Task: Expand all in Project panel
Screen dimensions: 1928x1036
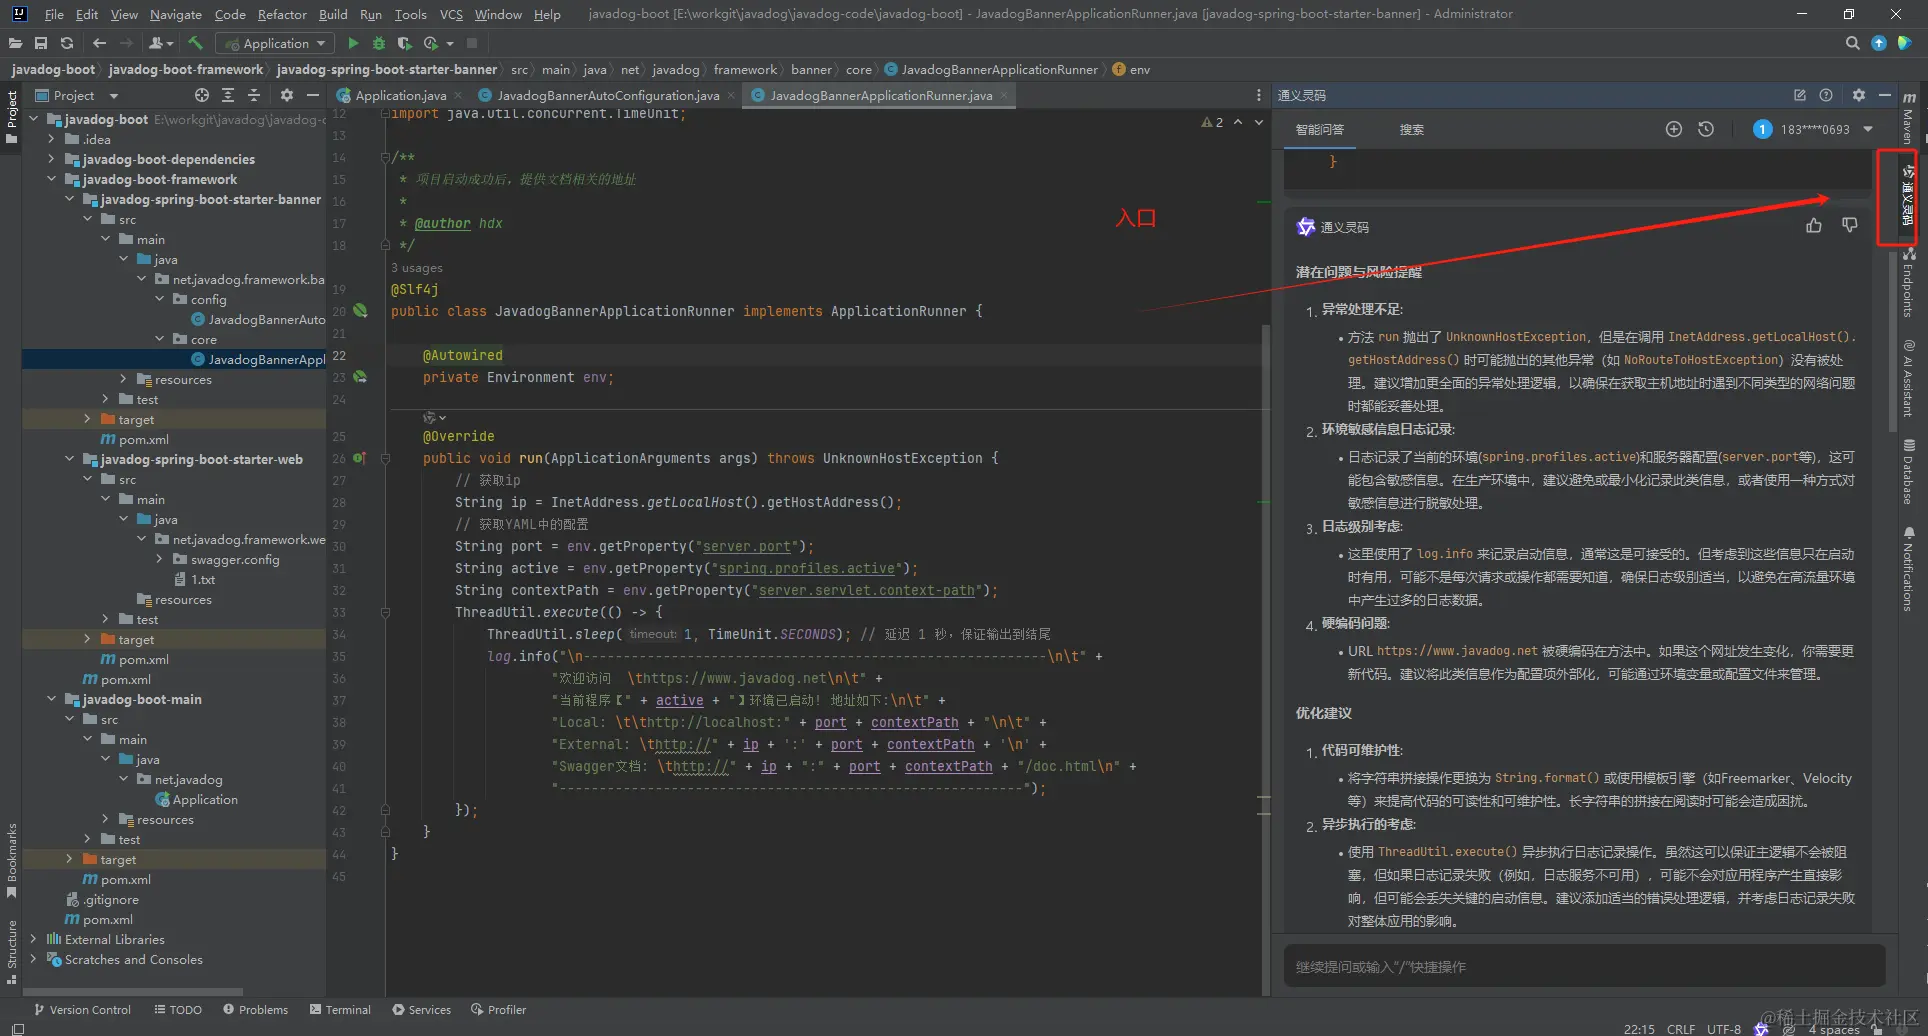Action: pyautogui.click(x=228, y=95)
